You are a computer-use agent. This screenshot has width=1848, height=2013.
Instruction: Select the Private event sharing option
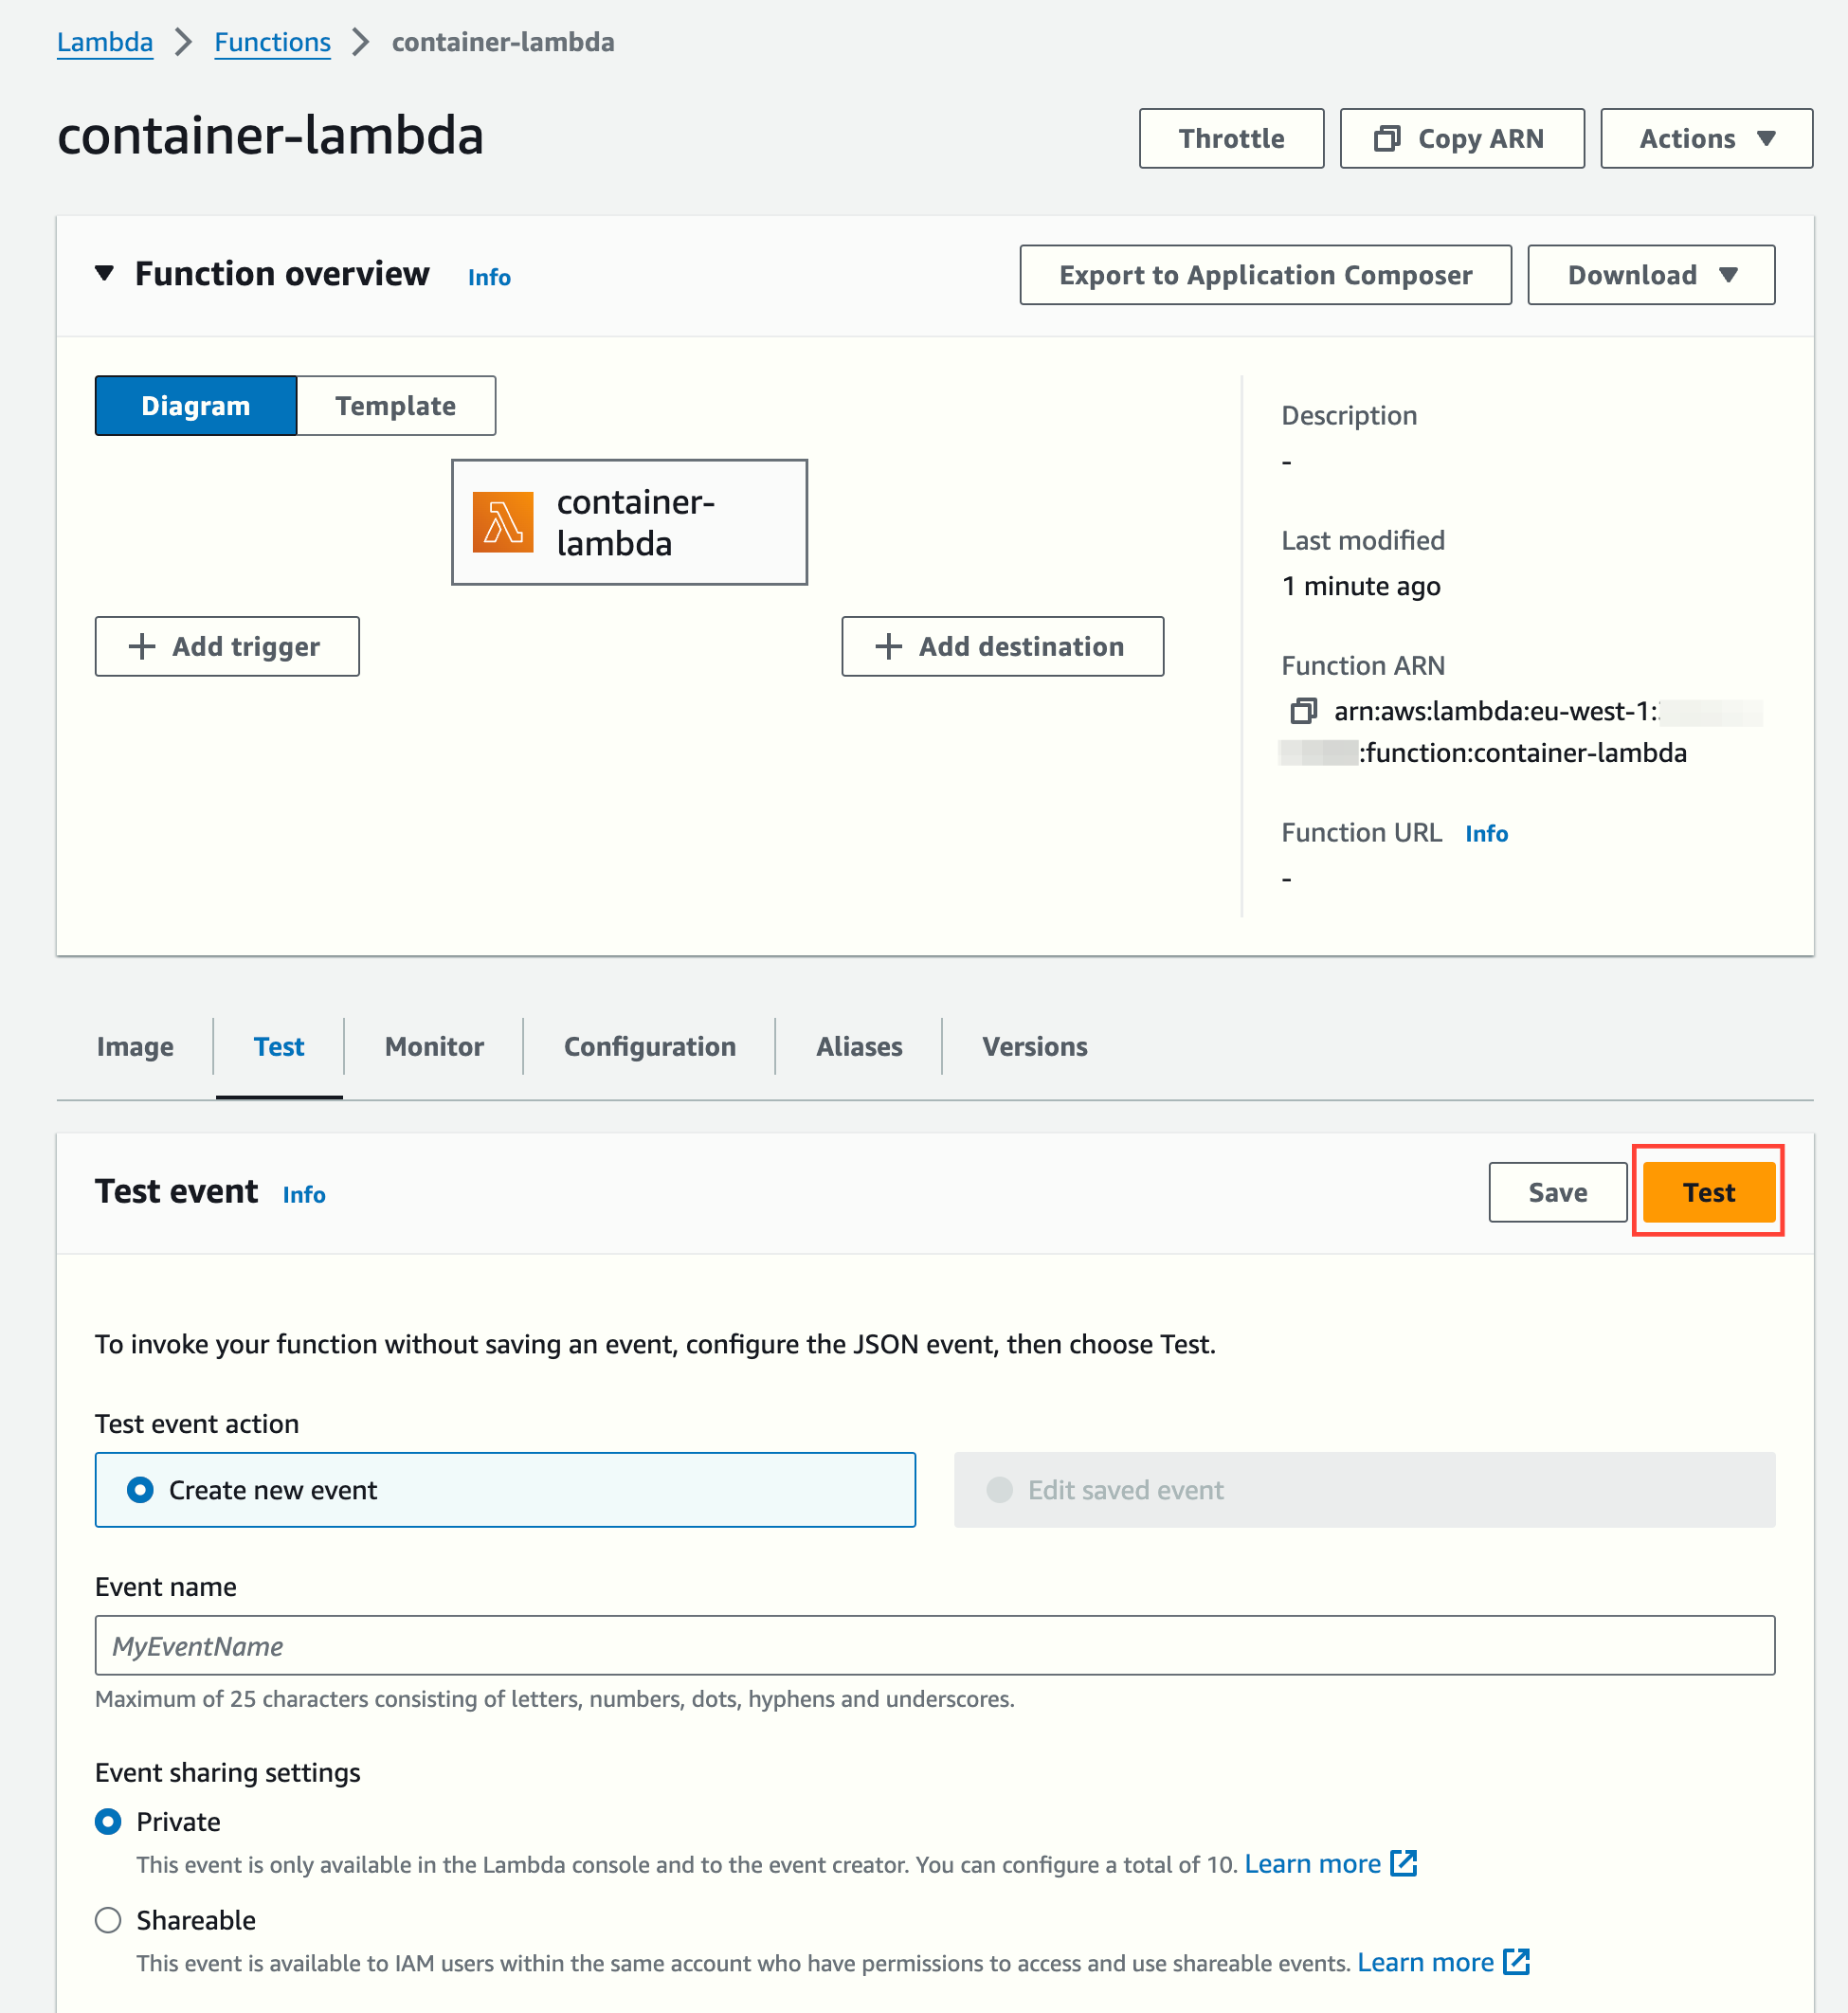tap(107, 1821)
